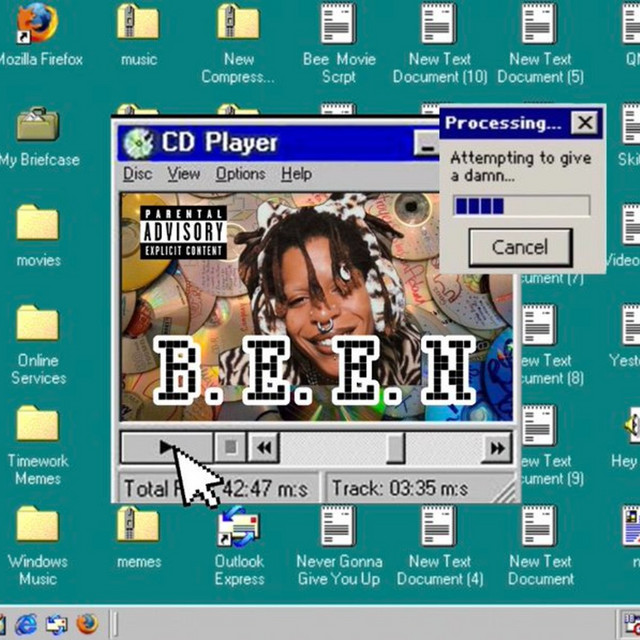
Task: Open the text document labeled (9)
Action: click(539, 425)
